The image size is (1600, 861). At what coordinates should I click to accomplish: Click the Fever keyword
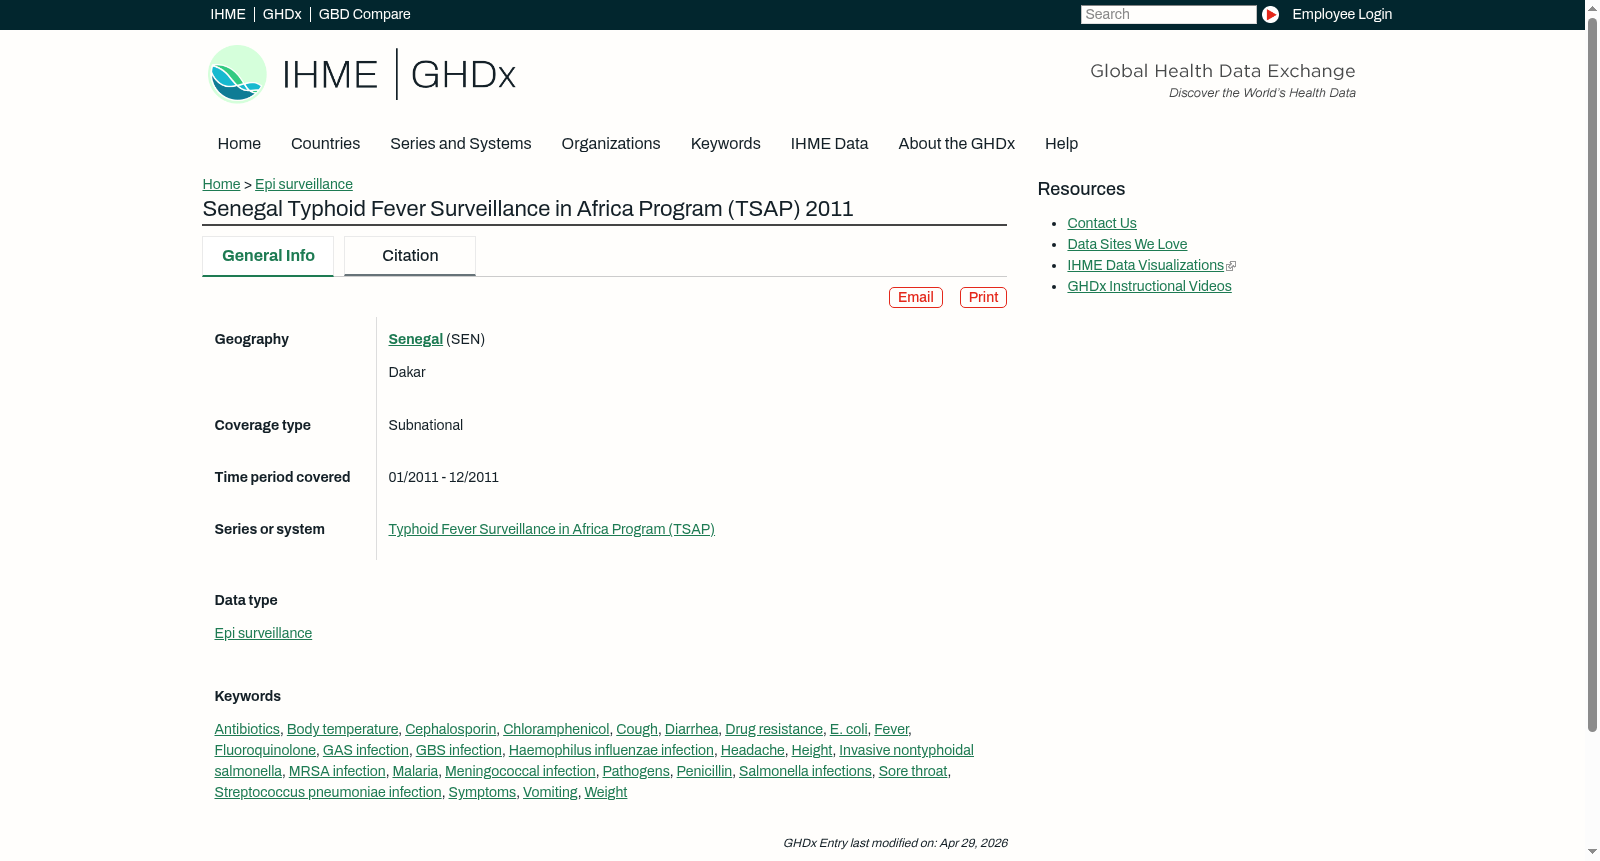891,729
